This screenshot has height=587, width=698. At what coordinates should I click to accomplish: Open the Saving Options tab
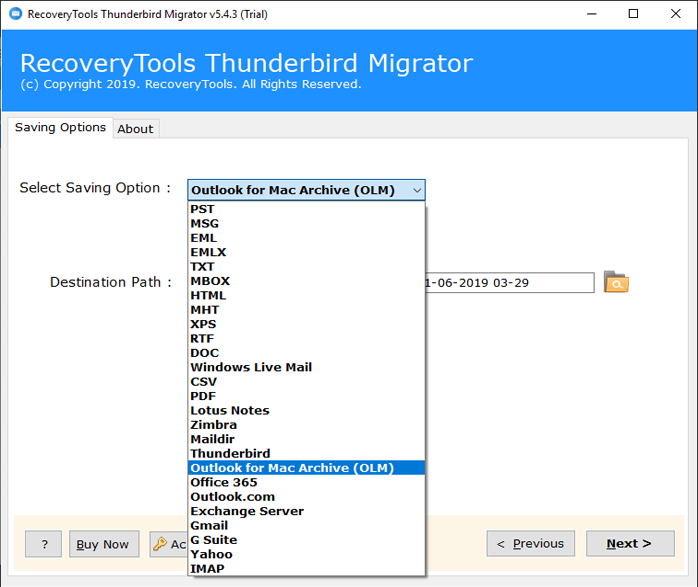point(61,127)
